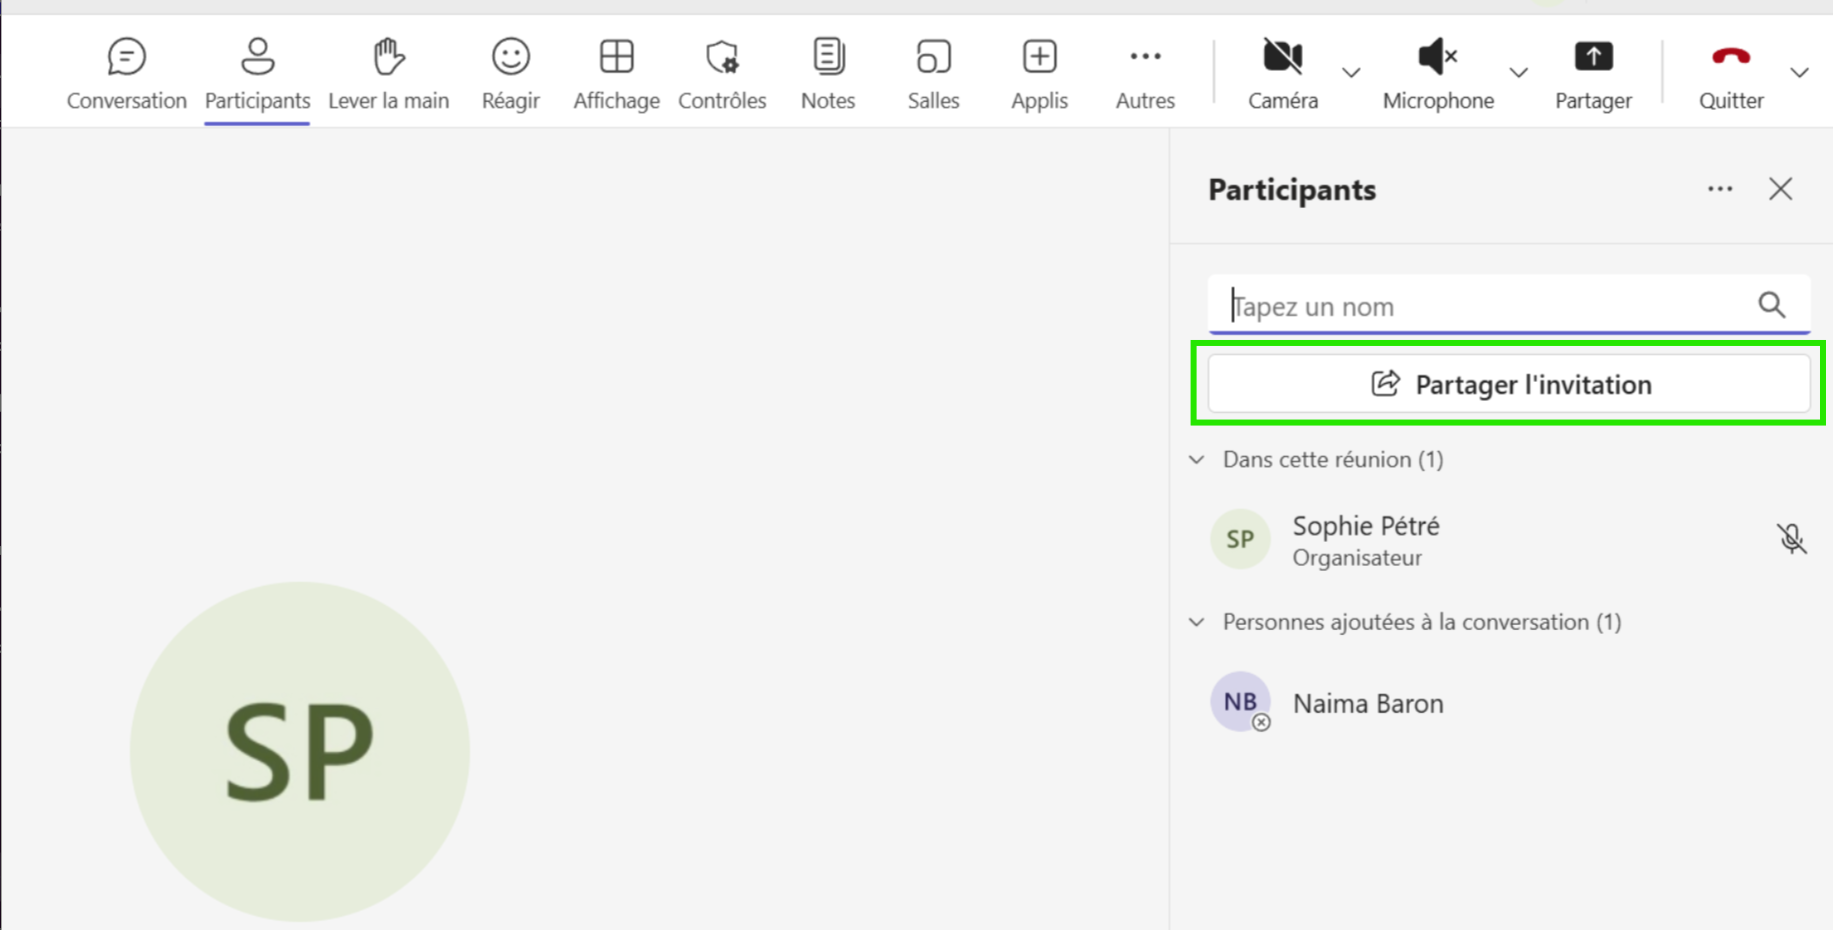The image size is (1833, 930).
Task: Click the large SP avatar on stage
Action: (300, 752)
